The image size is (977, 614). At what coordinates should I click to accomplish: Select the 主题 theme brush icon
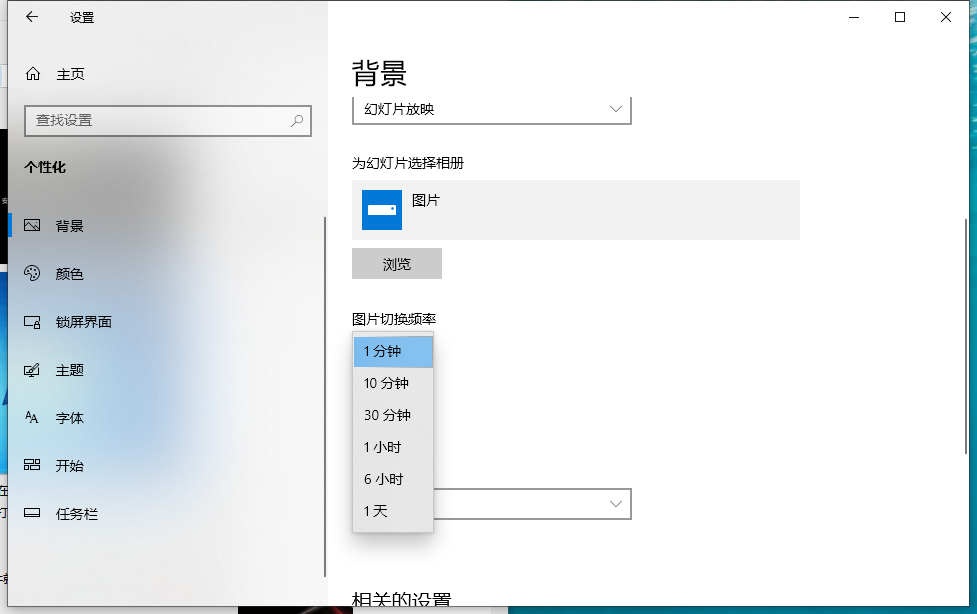pos(32,370)
